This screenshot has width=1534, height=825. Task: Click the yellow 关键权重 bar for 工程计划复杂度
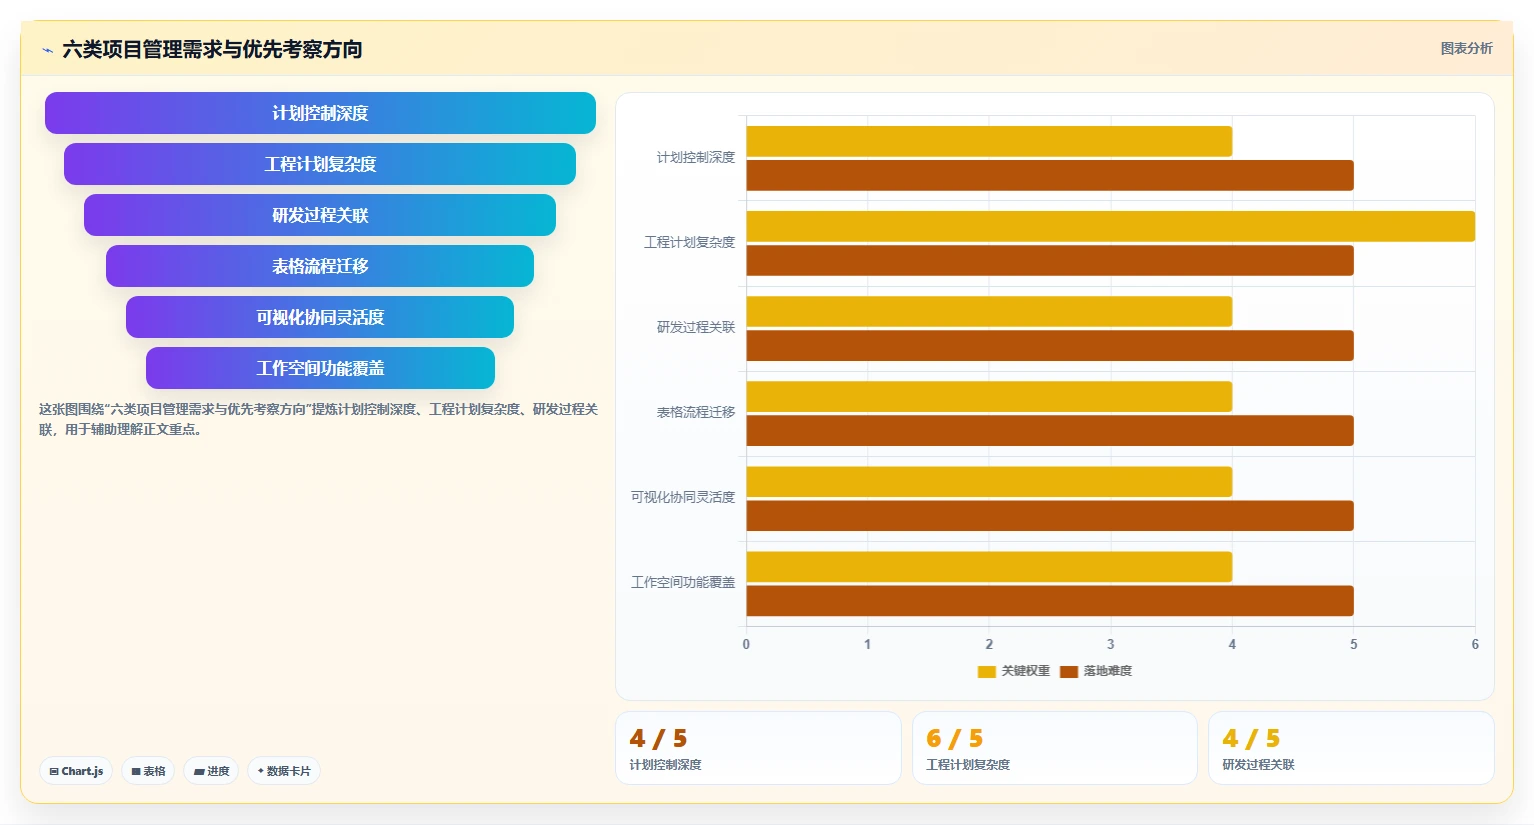(1111, 226)
